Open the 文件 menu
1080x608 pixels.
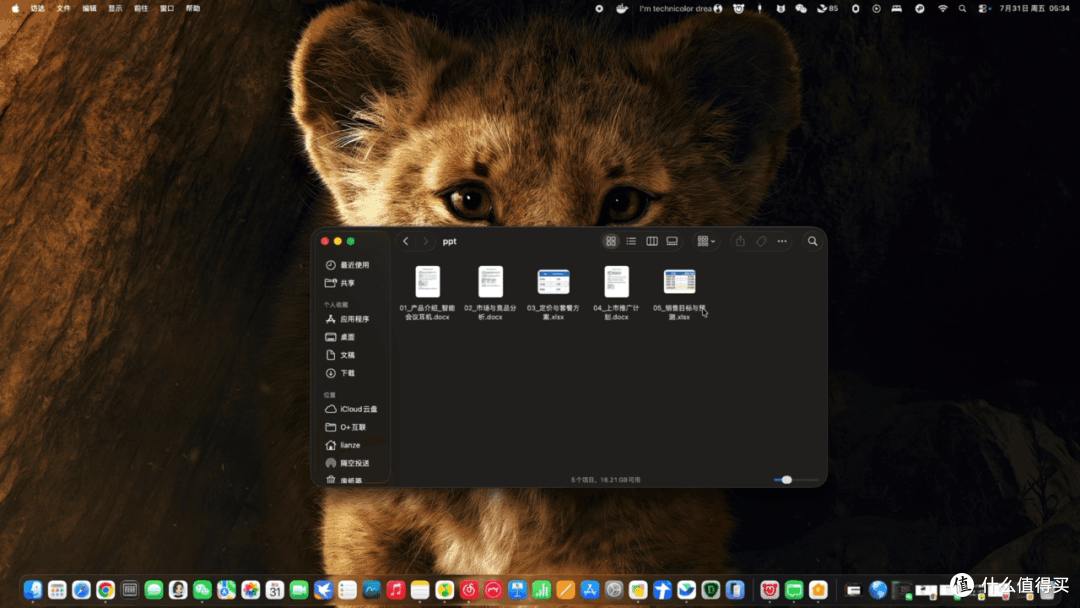[x=63, y=8]
